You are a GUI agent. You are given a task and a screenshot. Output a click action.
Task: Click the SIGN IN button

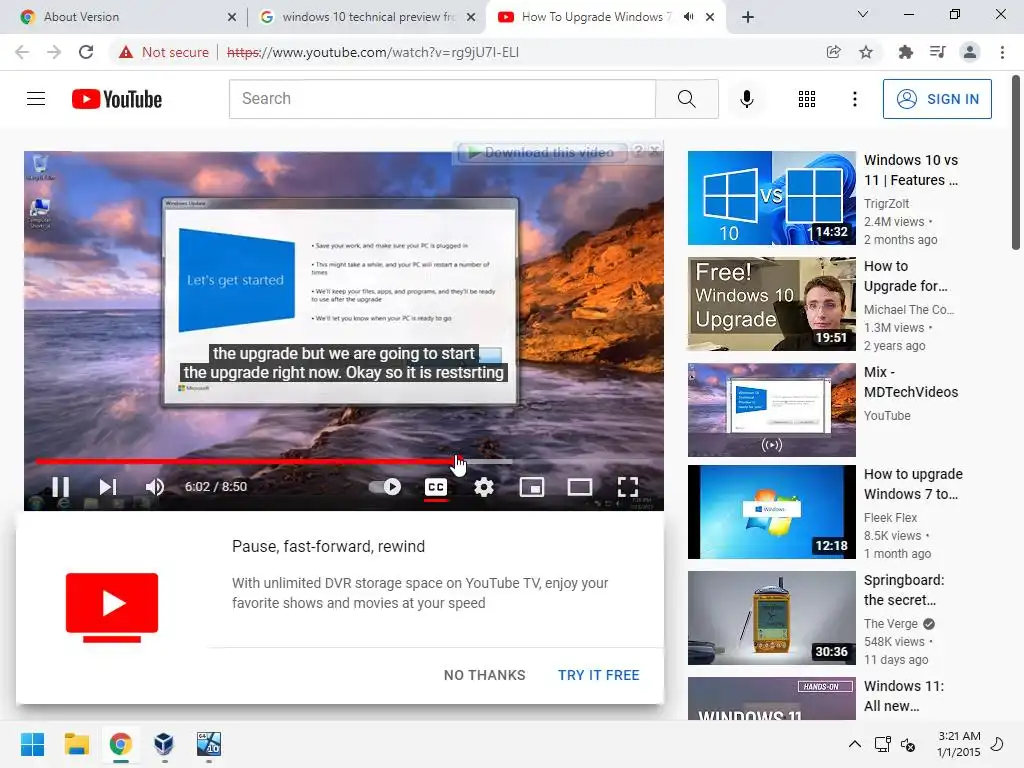click(937, 99)
